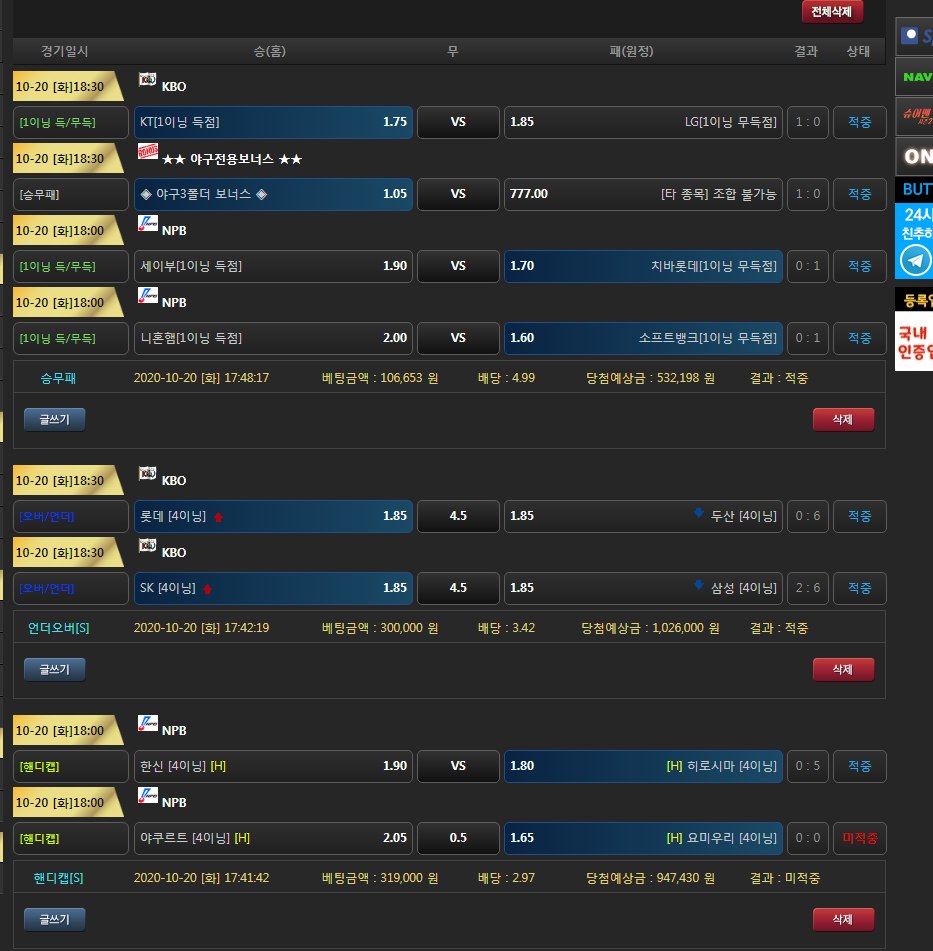Delete the 핸디캡 bet slip
Image resolution: width=933 pixels, height=951 pixels.
(x=843, y=919)
